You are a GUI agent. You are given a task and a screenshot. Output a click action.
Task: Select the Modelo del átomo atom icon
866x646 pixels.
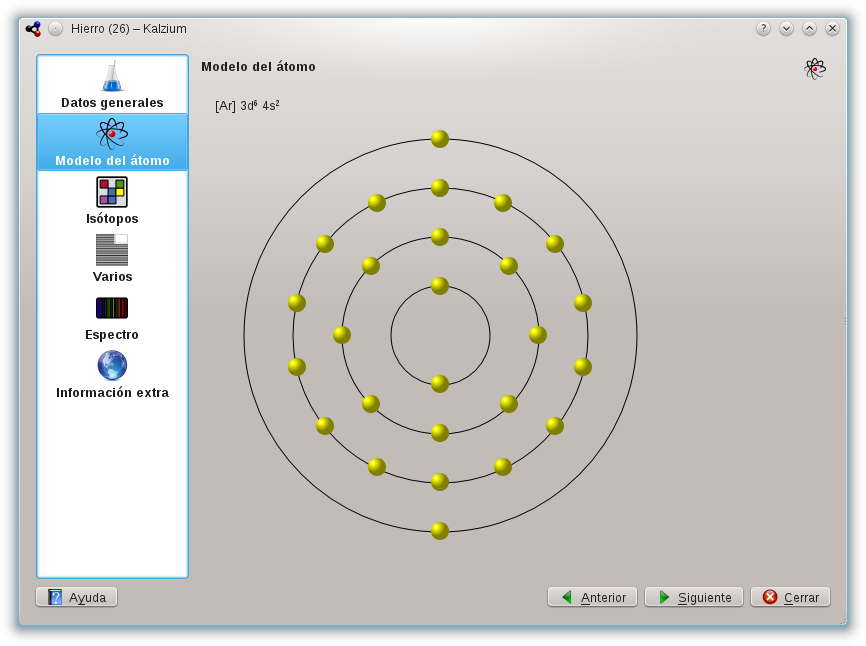(112, 134)
